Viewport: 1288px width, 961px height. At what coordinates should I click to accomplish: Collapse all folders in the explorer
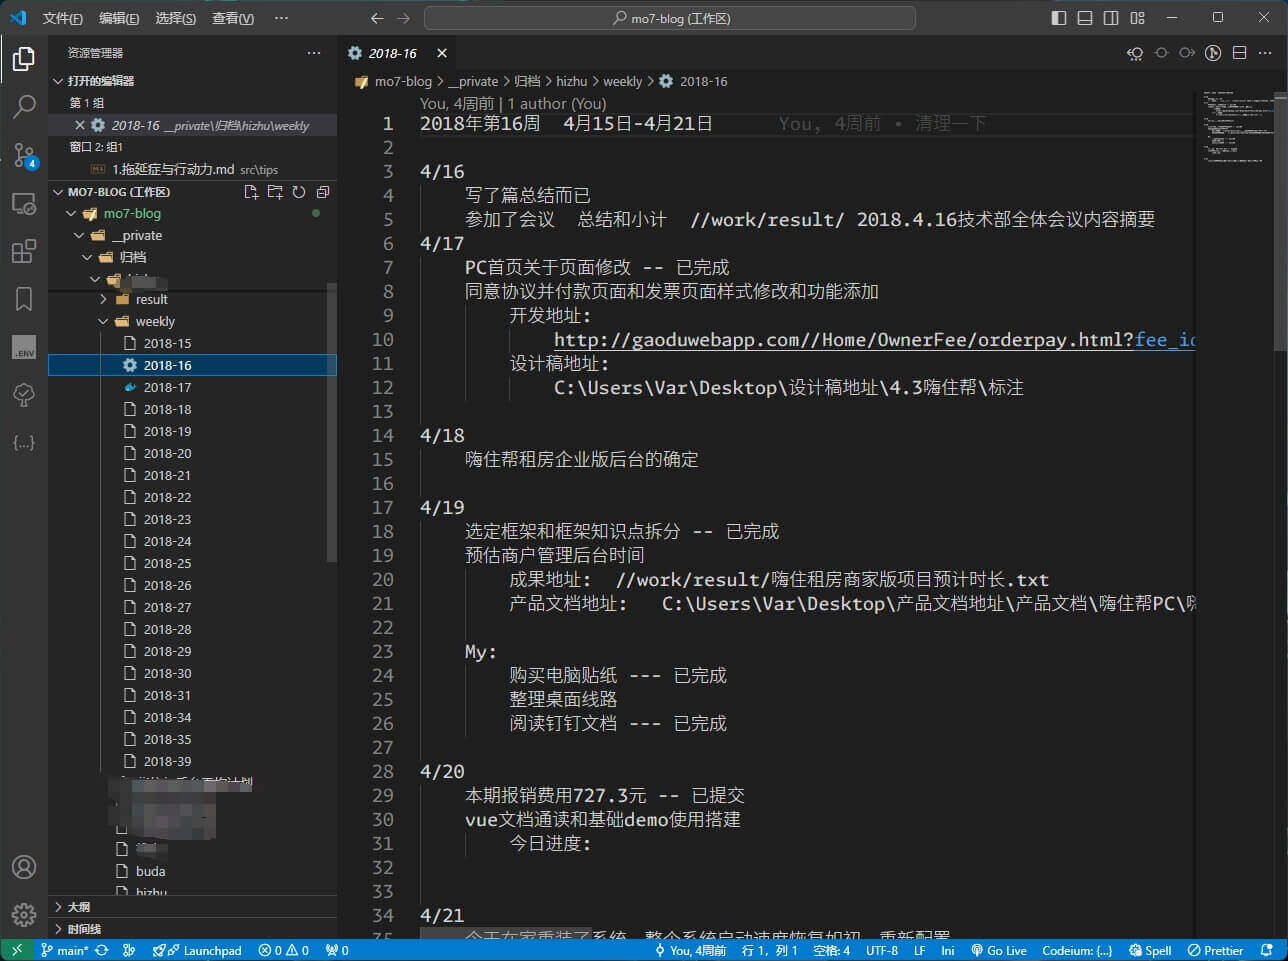coord(323,192)
